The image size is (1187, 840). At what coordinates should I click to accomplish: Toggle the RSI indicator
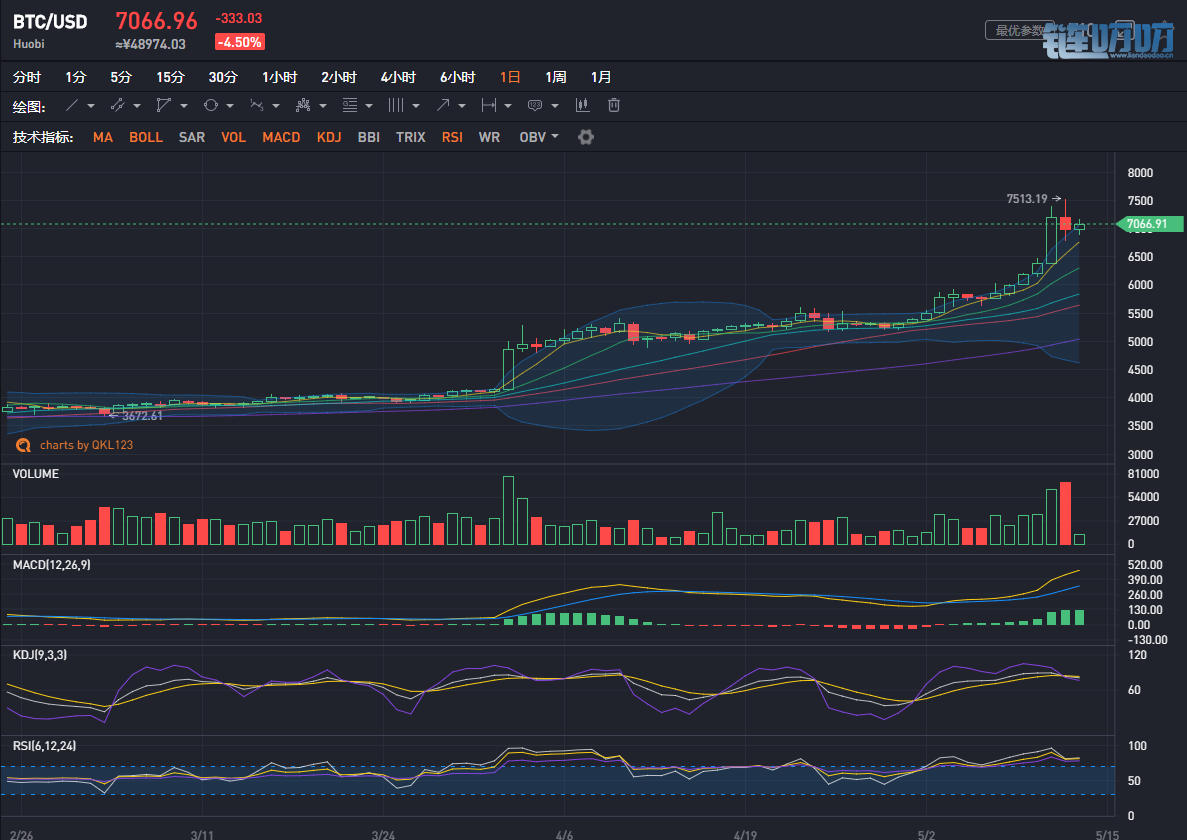click(452, 137)
